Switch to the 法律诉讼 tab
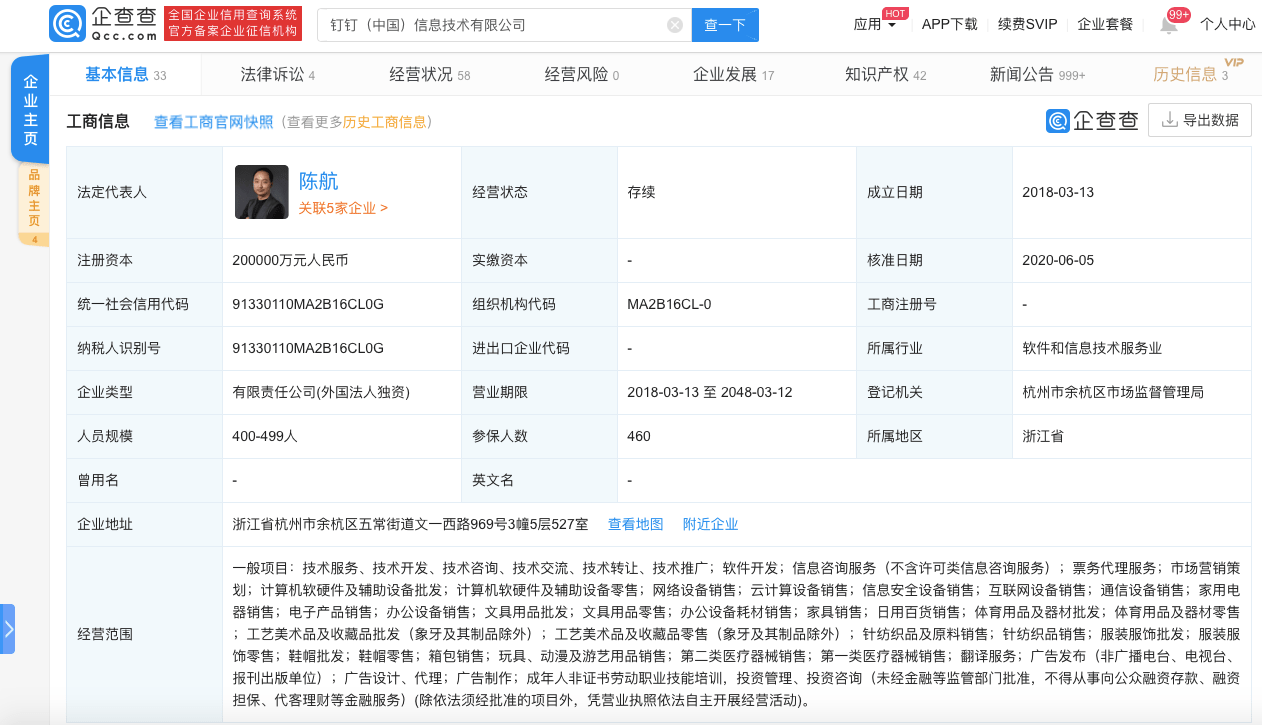This screenshot has height=725, width=1262. tap(278, 75)
